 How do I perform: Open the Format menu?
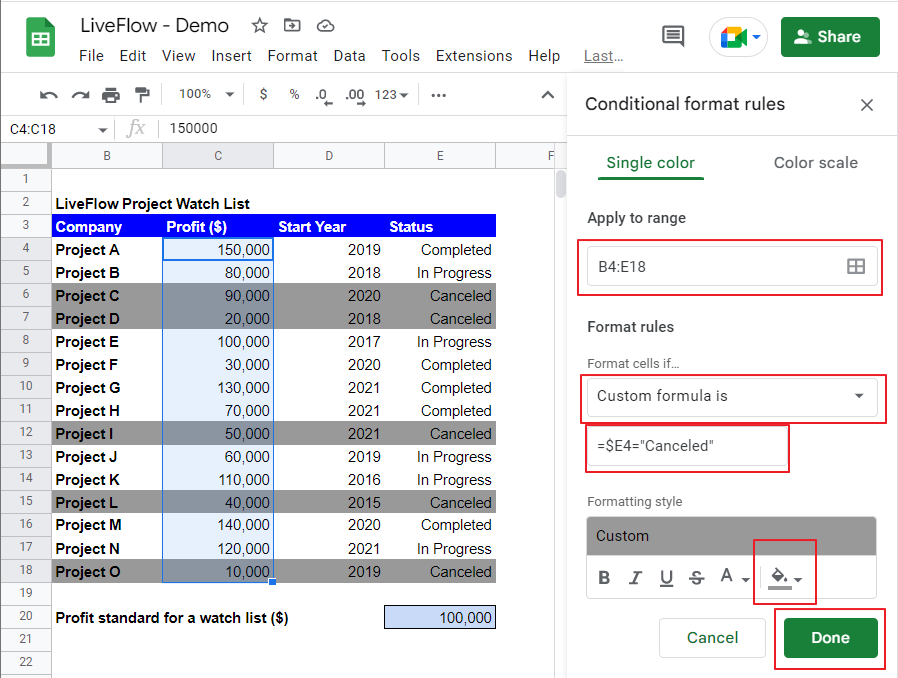click(x=292, y=56)
